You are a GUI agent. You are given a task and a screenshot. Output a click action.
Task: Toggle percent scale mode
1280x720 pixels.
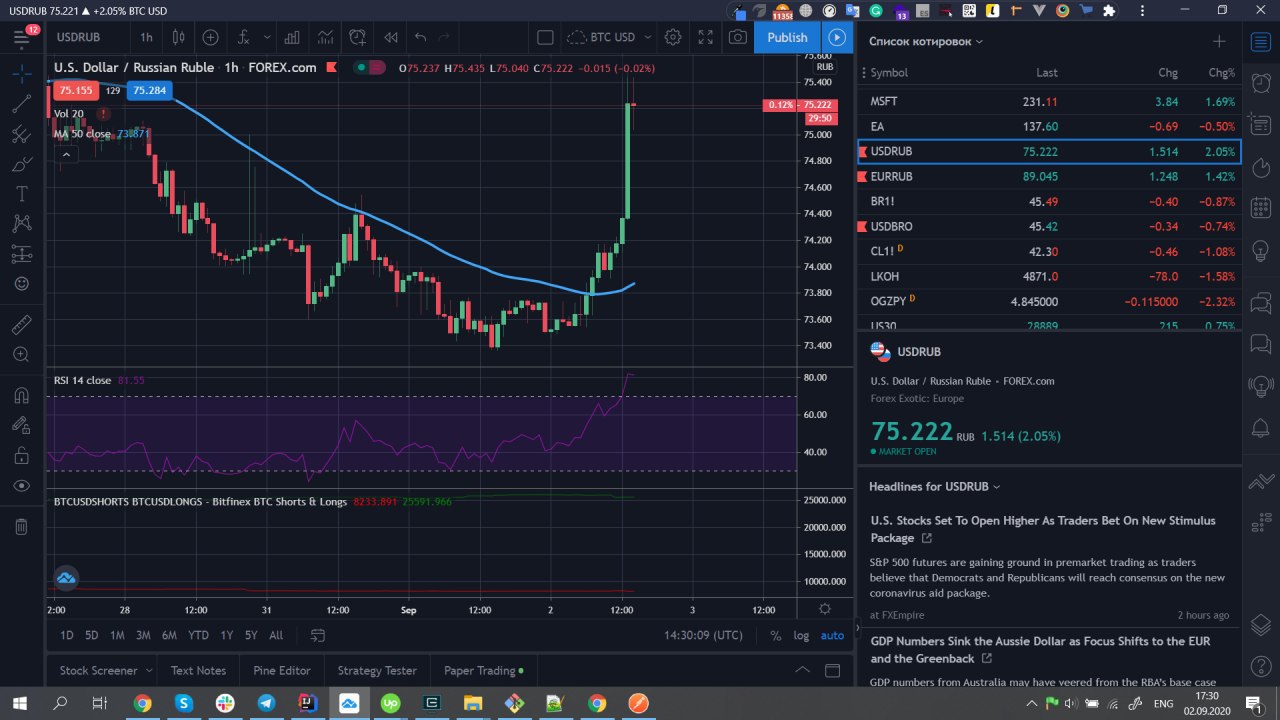776,635
